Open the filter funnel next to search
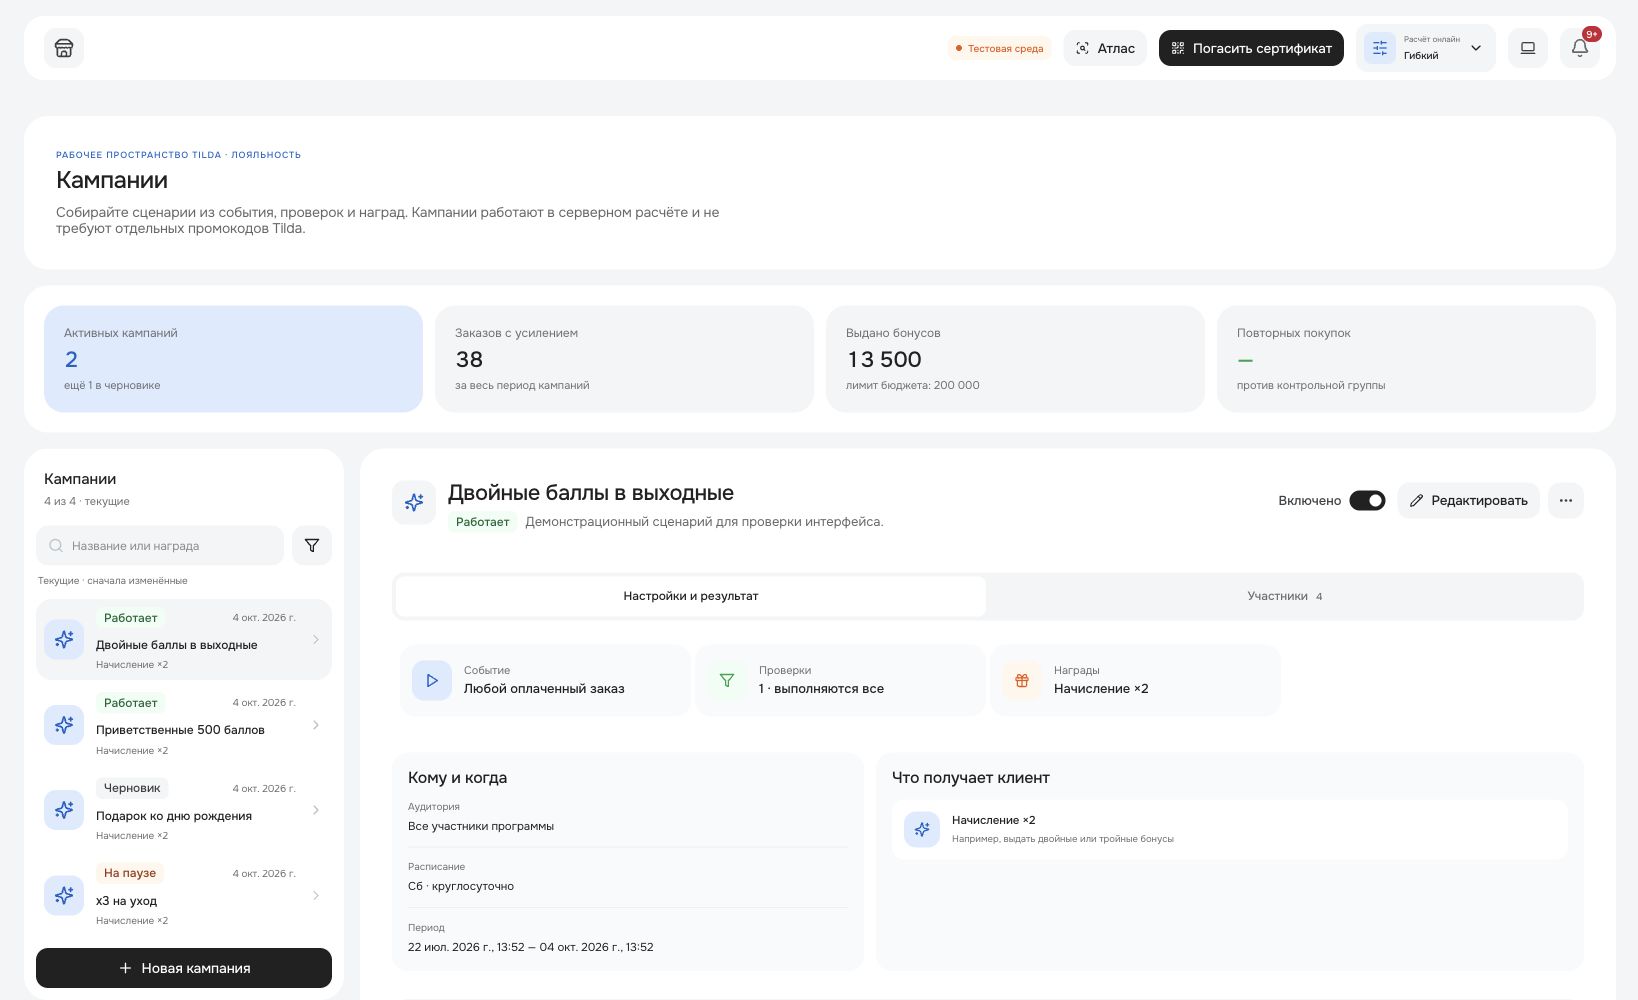This screenshot has width=1638, height=1000. point(312,545)
